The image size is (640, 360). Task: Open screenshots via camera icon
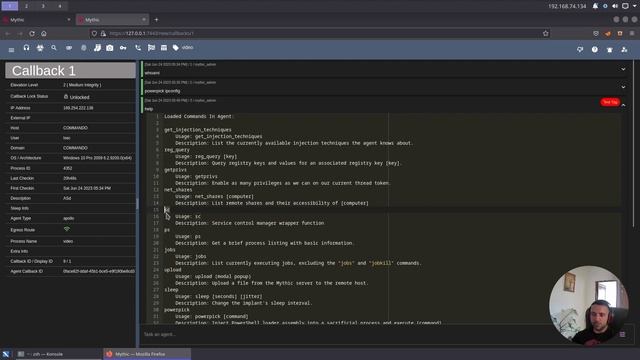click(110, 48)
